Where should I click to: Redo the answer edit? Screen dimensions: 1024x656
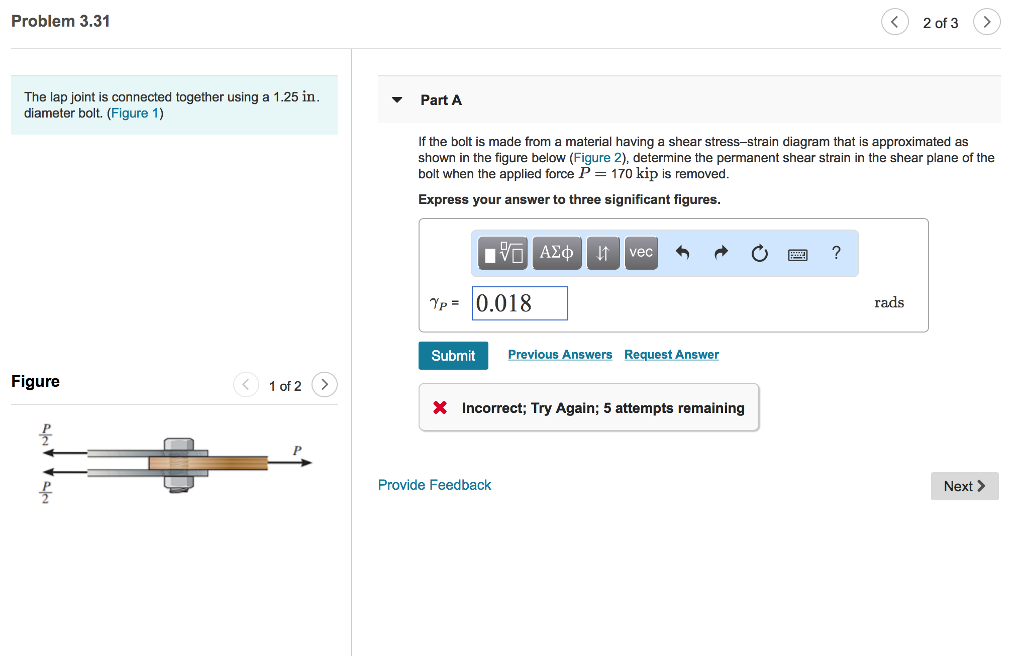721,254
